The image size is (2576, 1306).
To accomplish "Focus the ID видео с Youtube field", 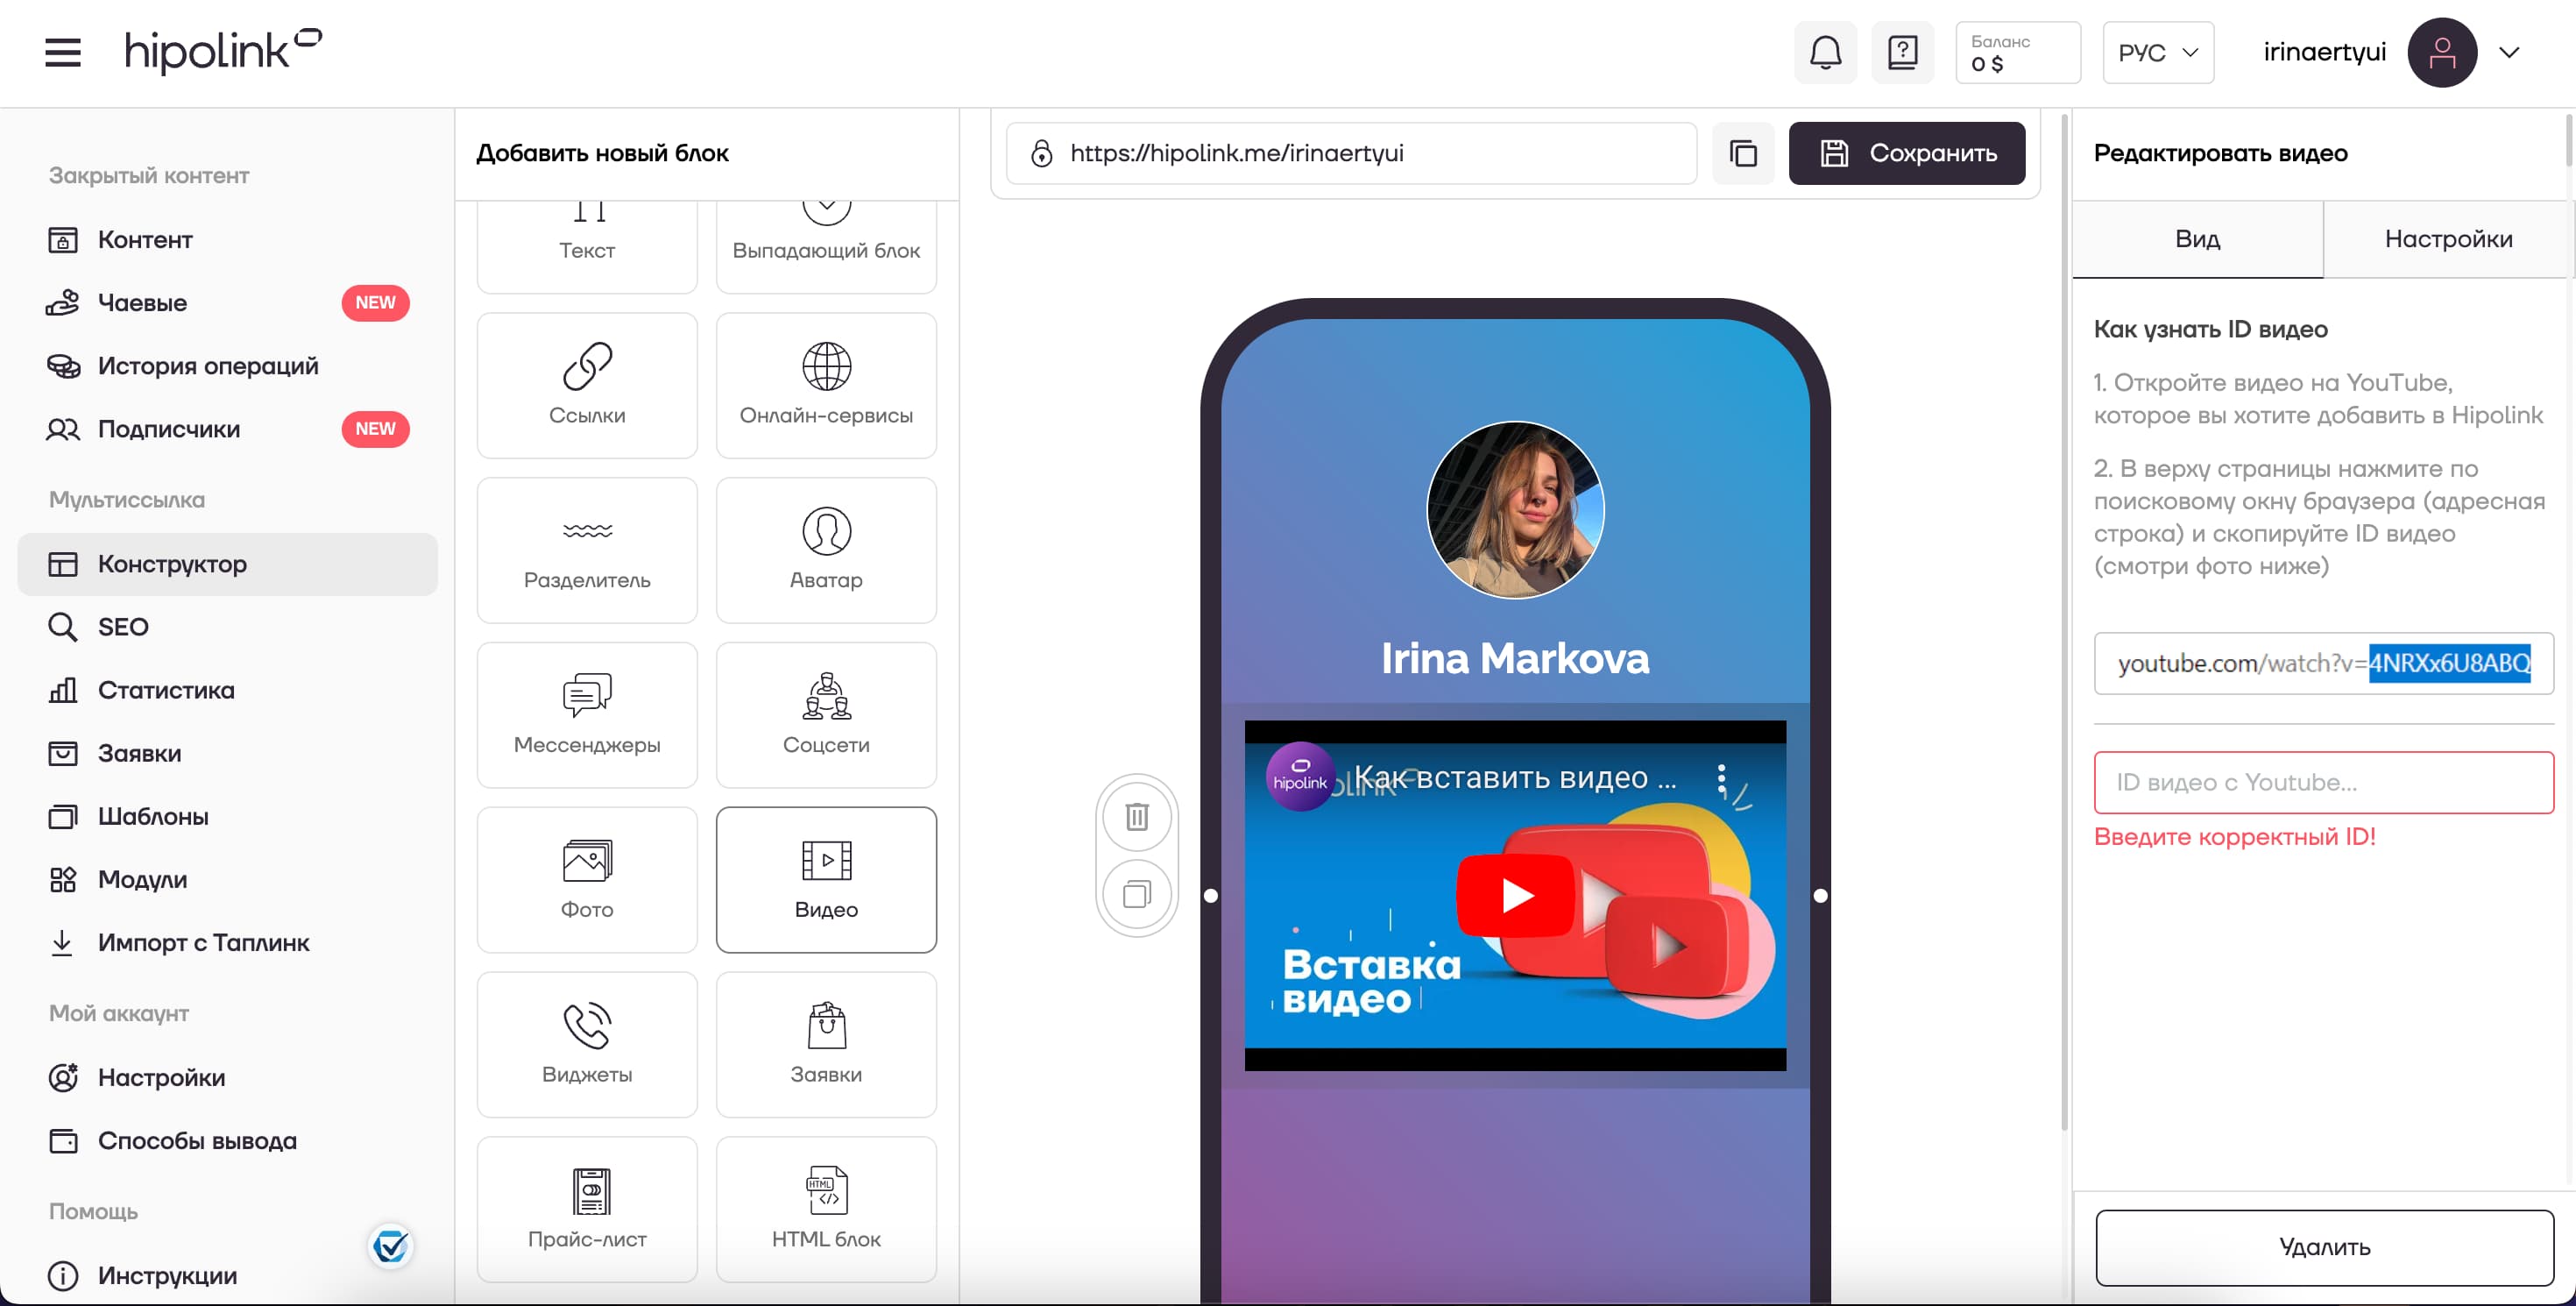I will pyautogui.click(x=2324, y=782).
